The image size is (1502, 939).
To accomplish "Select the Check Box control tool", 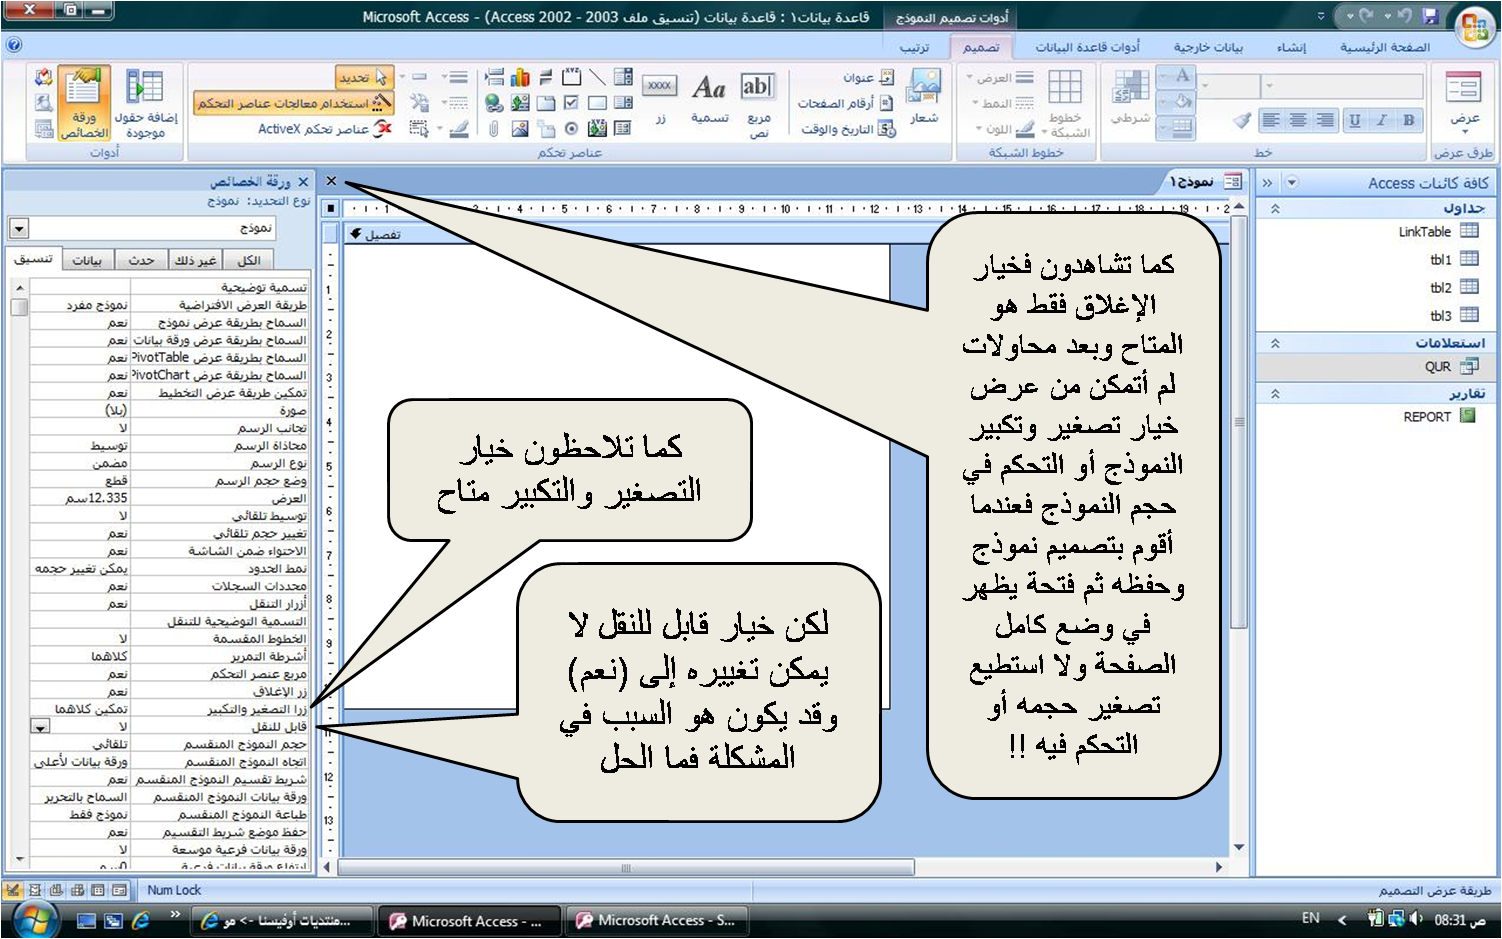I will pos(571,102).
